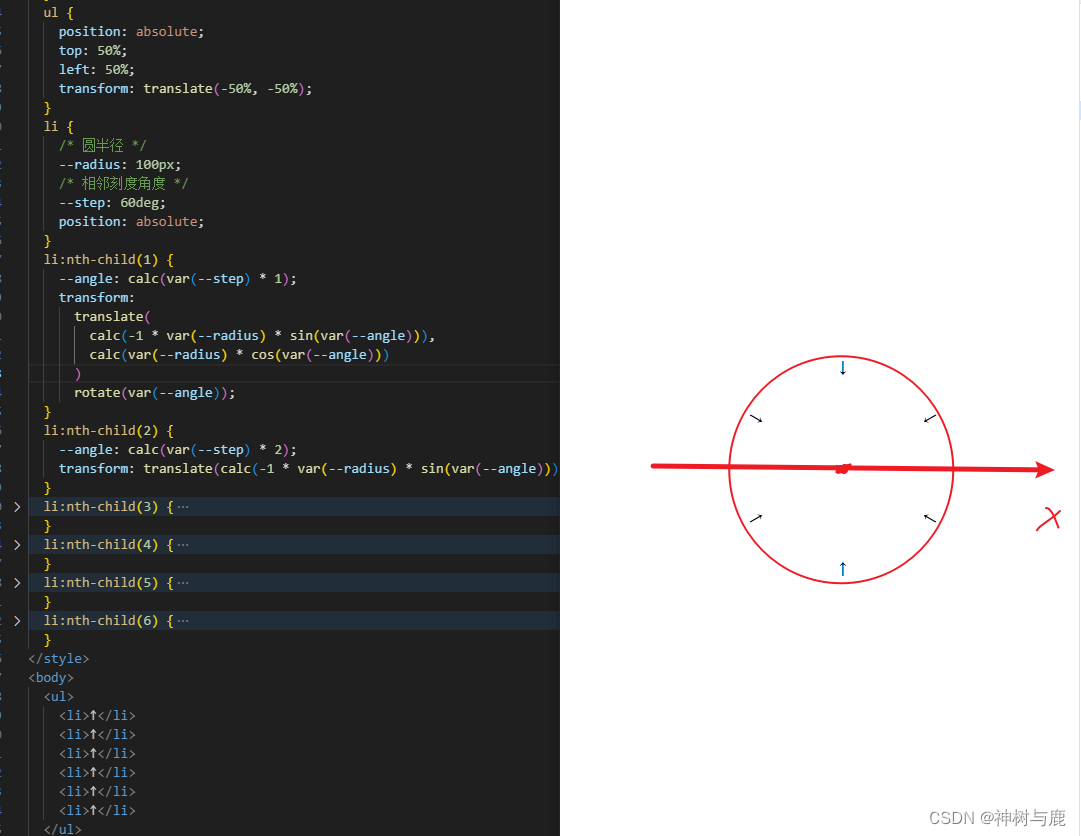Viewport: 1081px width, 836px height.
Task: Click the 'ul {' selector line
Action: (x=59, y=13)
